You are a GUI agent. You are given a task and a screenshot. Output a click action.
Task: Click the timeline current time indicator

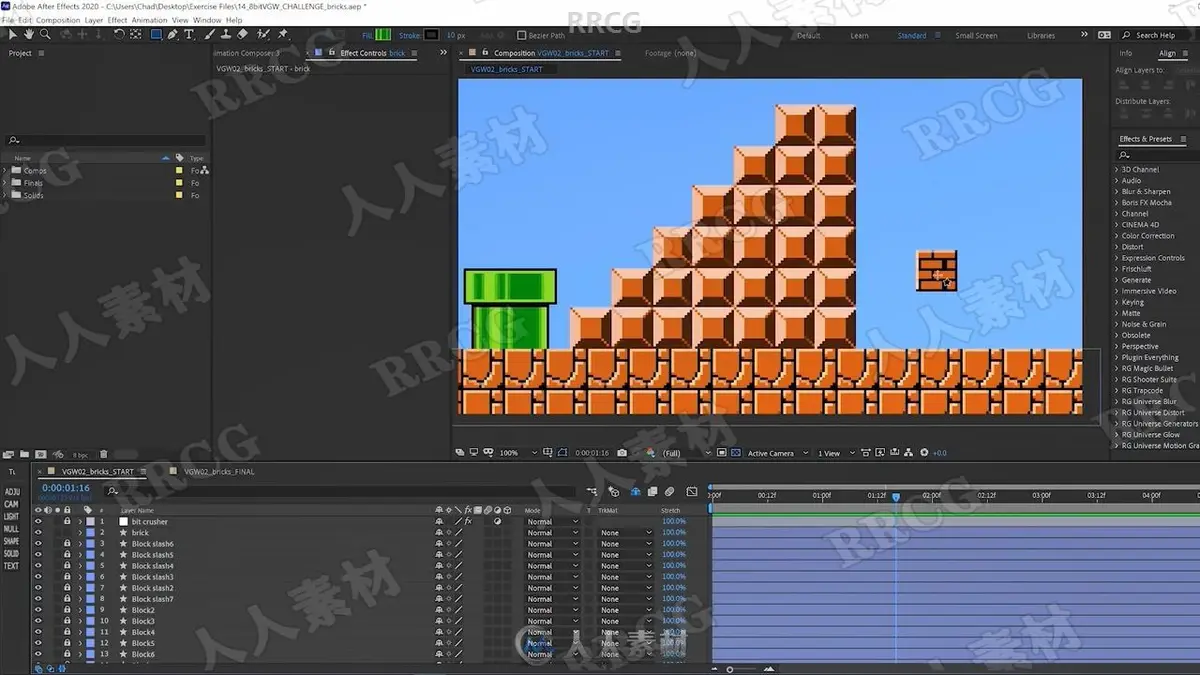[896, 496]
